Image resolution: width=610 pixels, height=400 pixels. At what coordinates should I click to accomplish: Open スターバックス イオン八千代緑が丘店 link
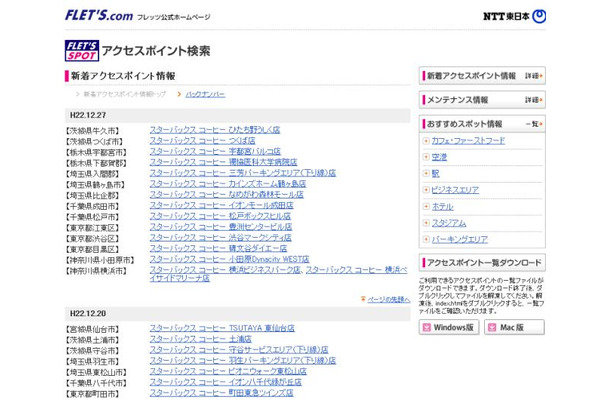click(x=226, y=382)
